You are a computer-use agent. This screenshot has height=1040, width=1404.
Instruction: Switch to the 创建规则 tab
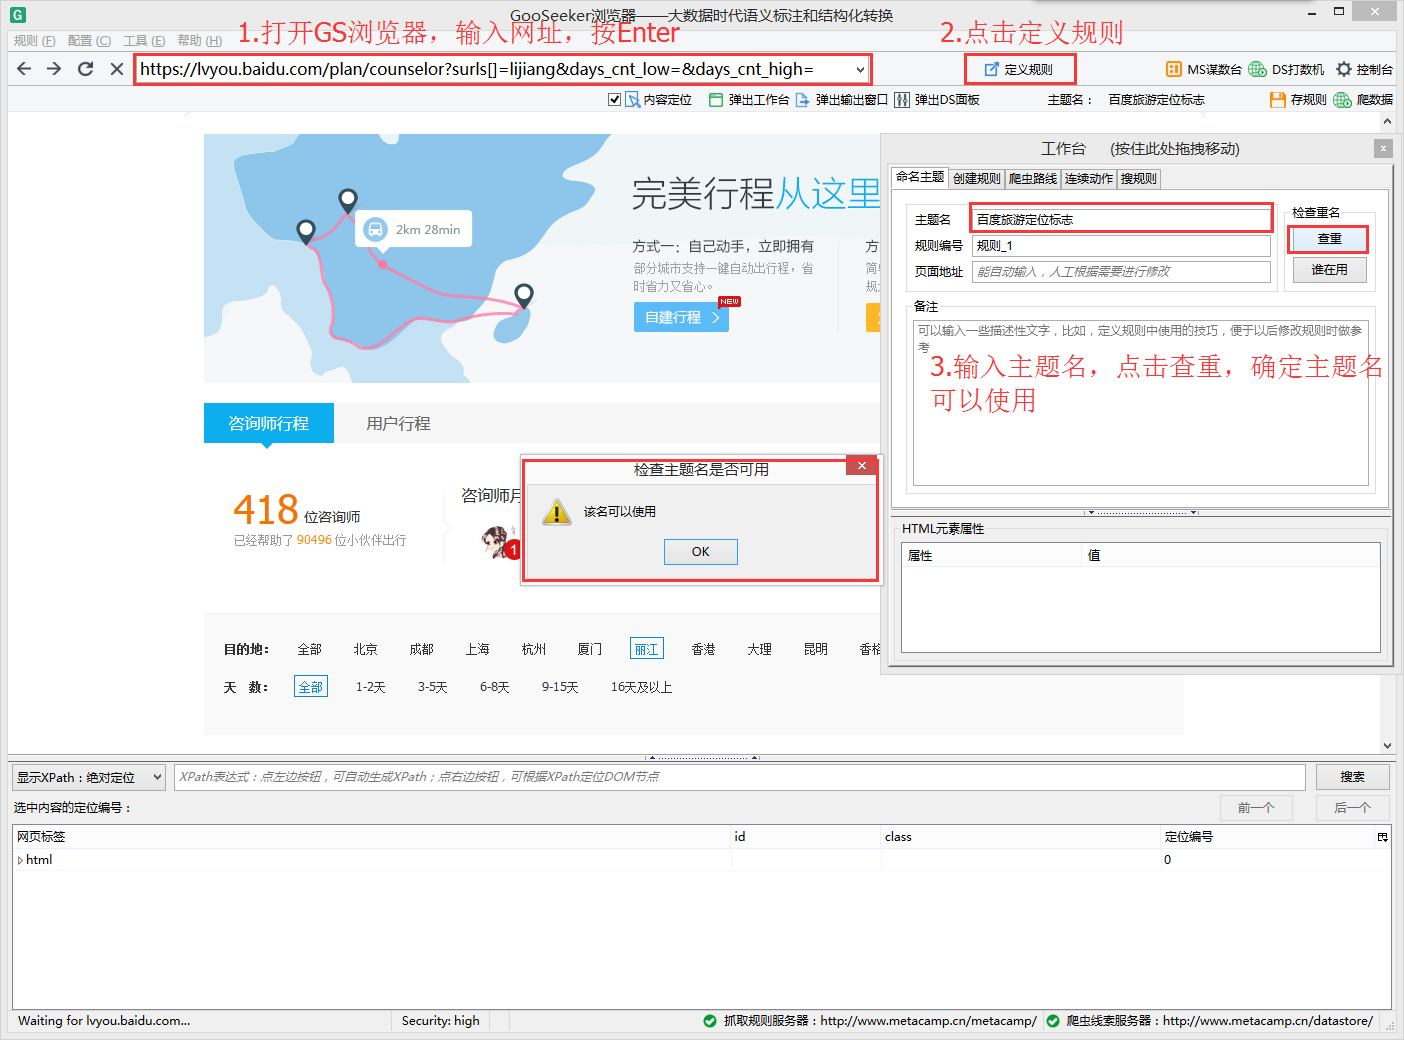976,178
